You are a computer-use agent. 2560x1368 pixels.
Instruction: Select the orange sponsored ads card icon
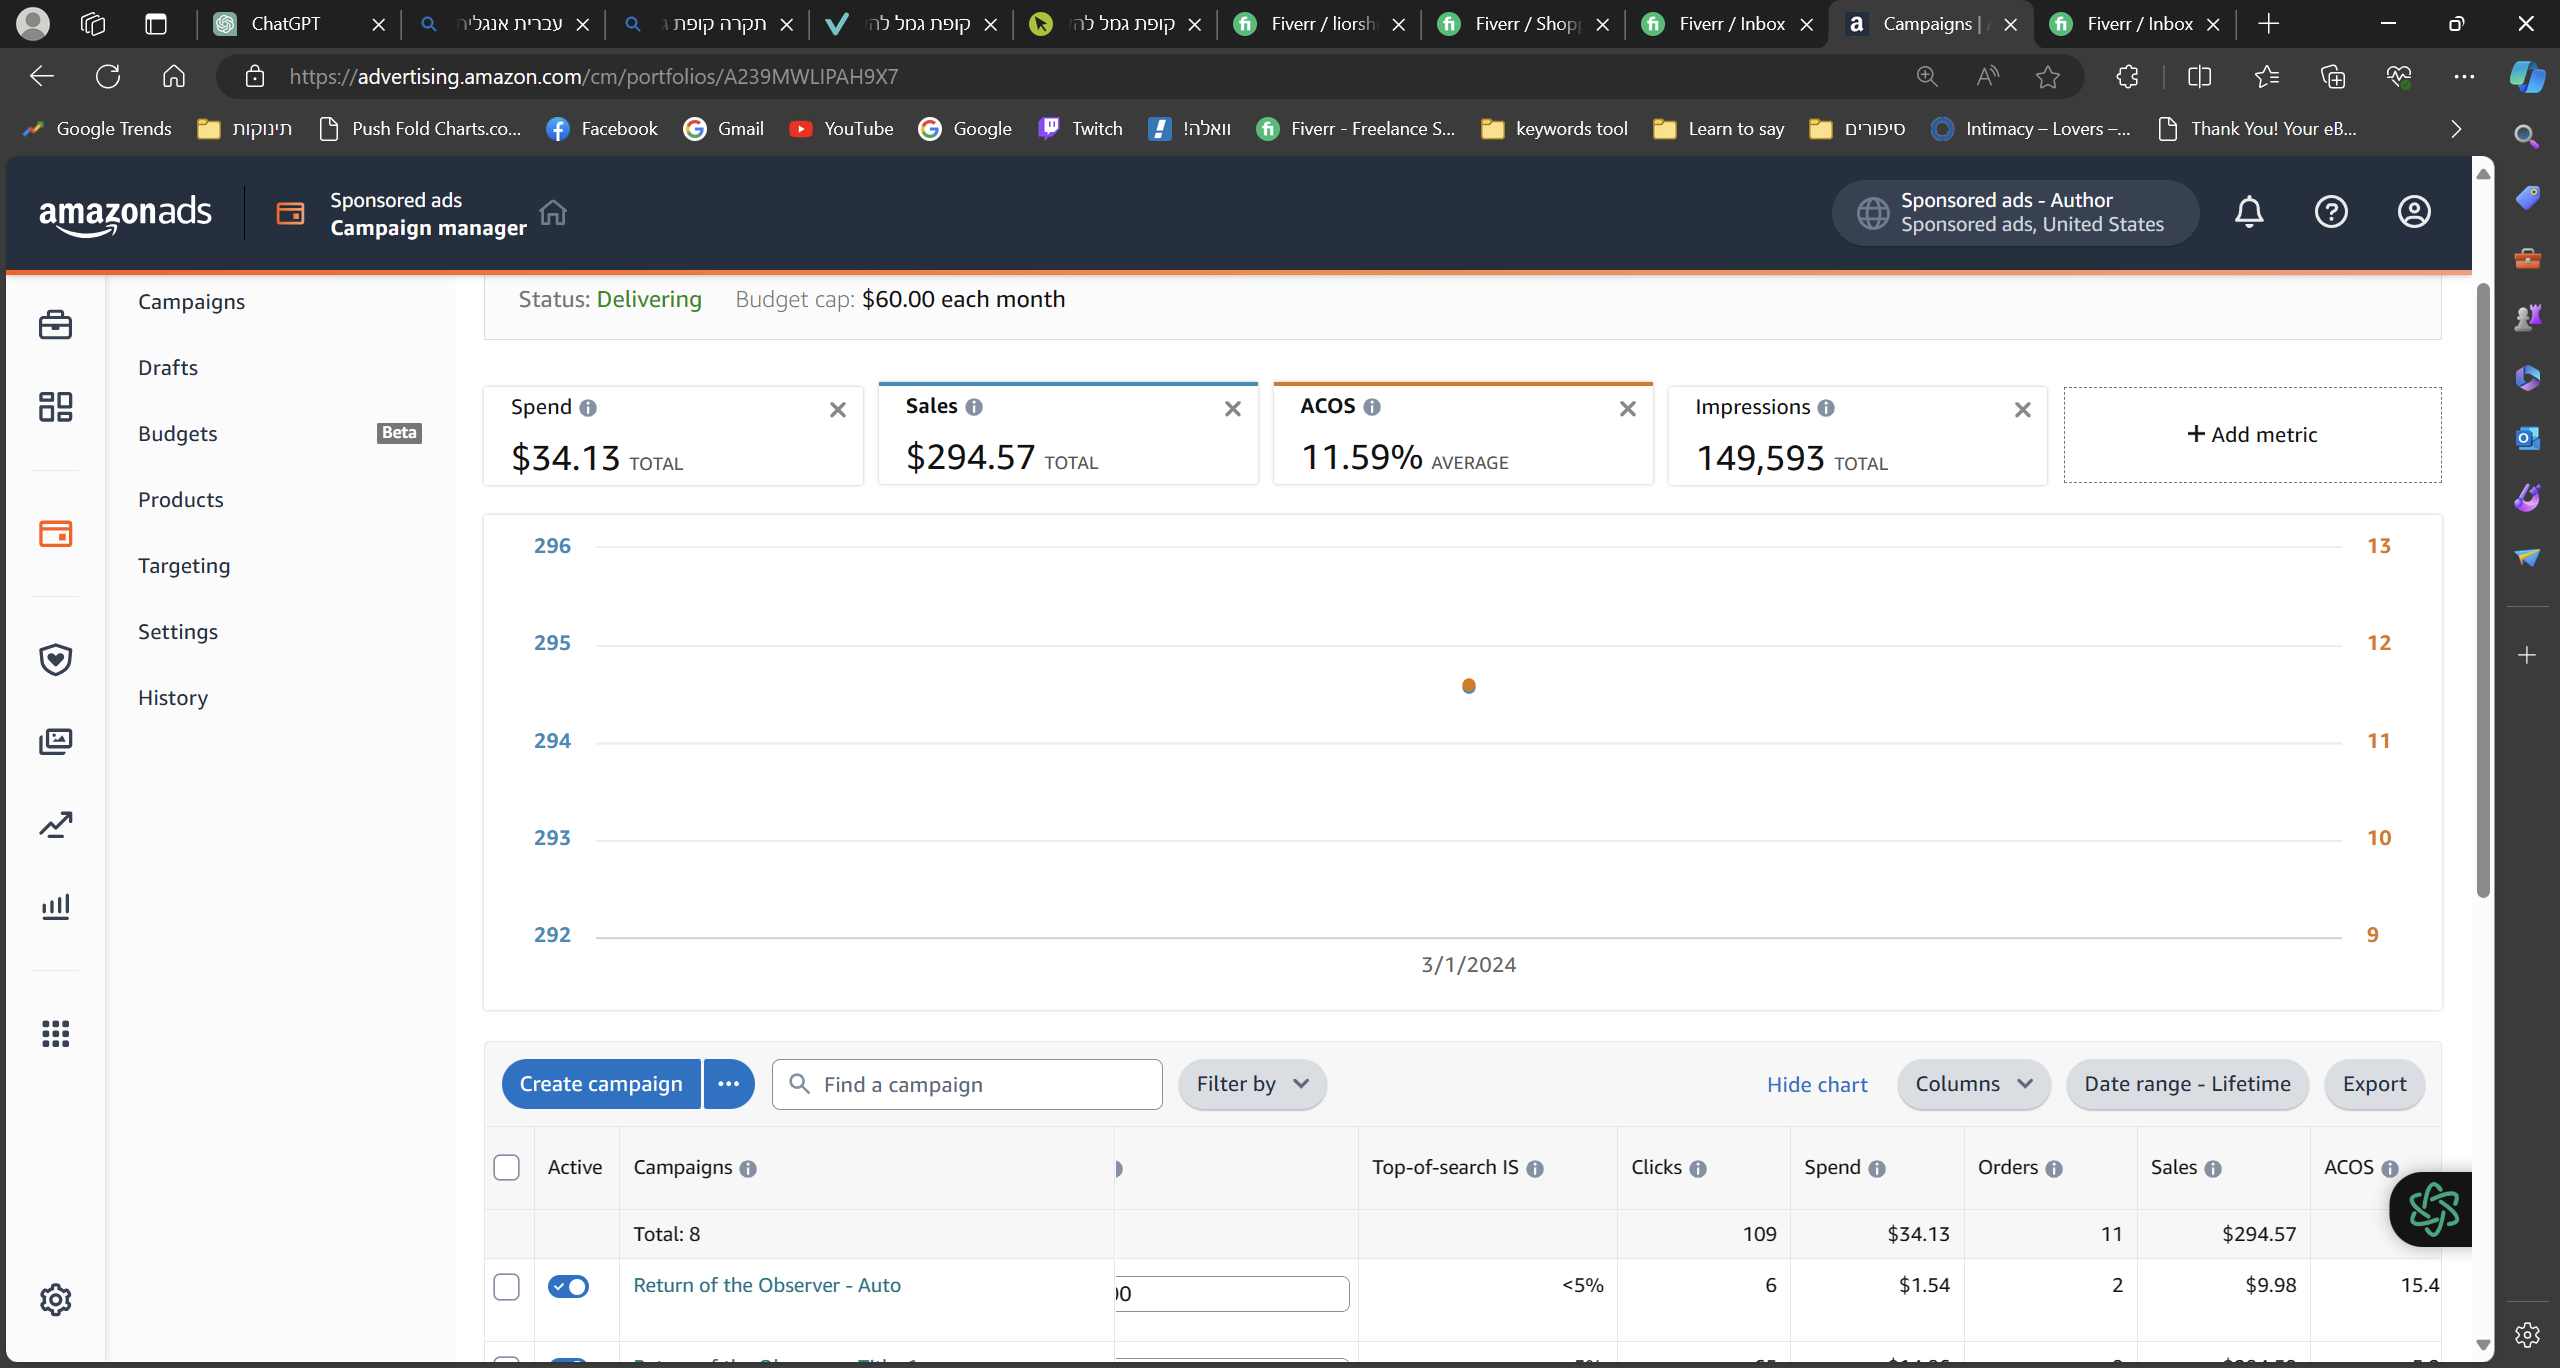click(x=55, y=533)
